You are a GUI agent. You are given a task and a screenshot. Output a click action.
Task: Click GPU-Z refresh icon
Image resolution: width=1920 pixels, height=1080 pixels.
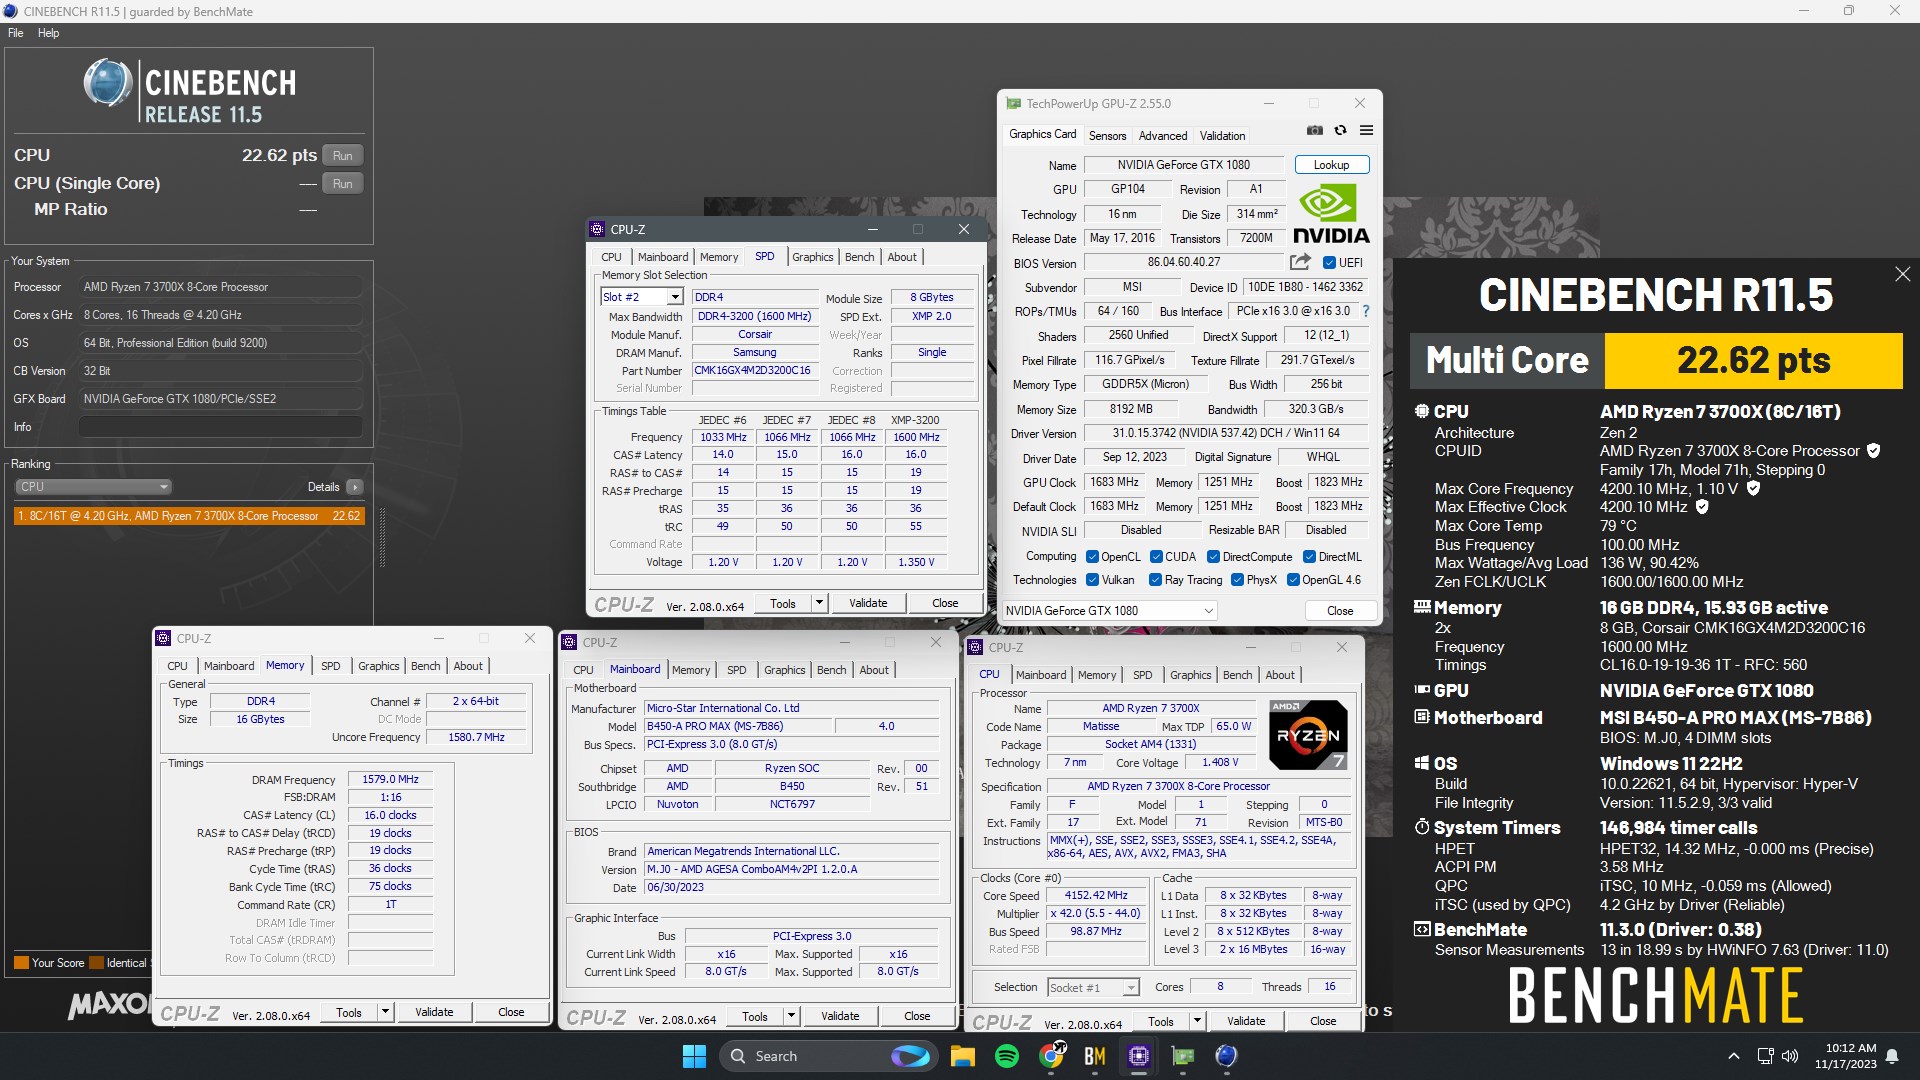pos(1340,131)
